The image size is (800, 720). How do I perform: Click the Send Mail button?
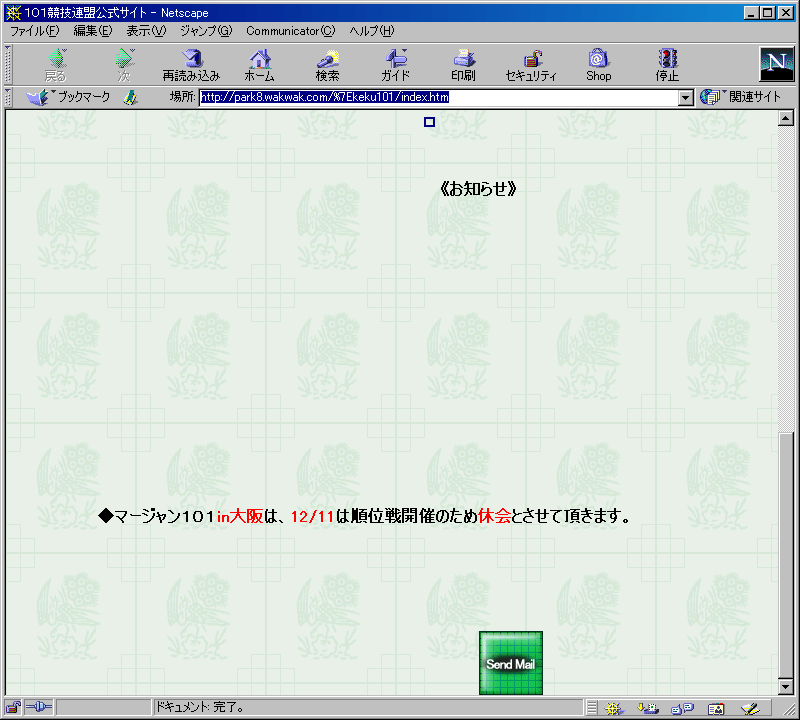pos(511,663)
